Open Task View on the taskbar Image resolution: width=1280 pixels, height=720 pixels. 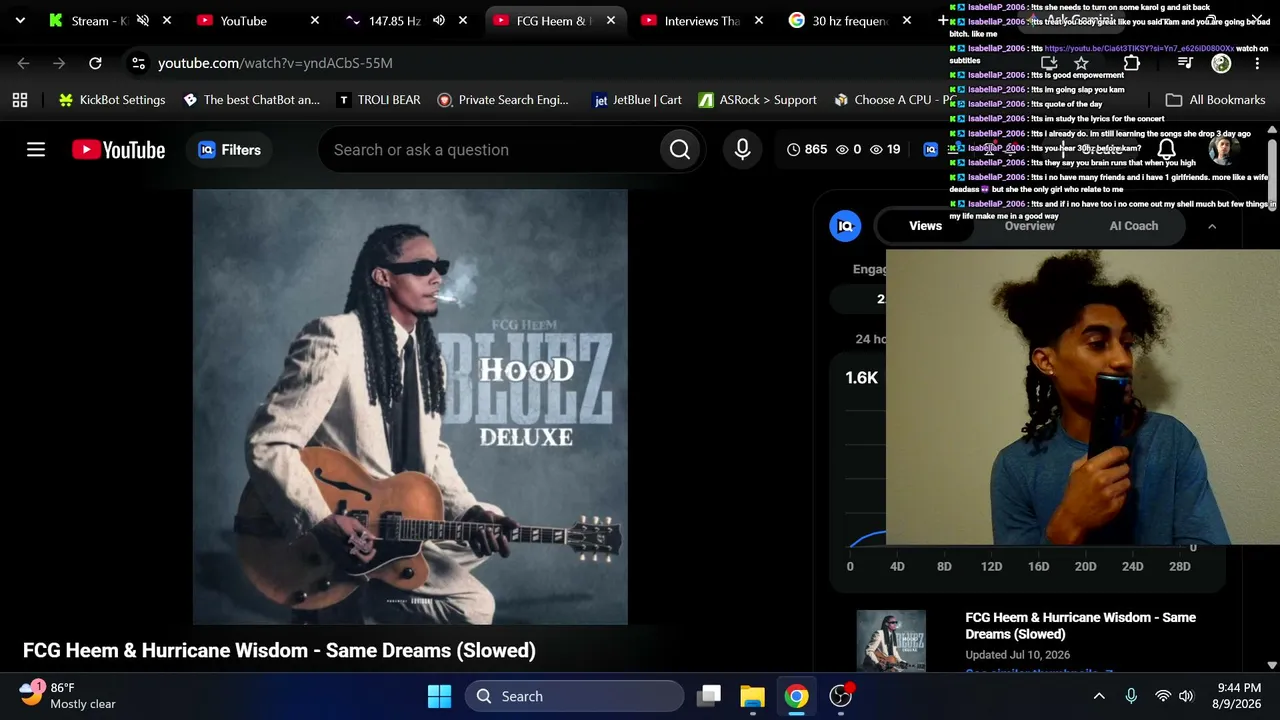(709, 696)
